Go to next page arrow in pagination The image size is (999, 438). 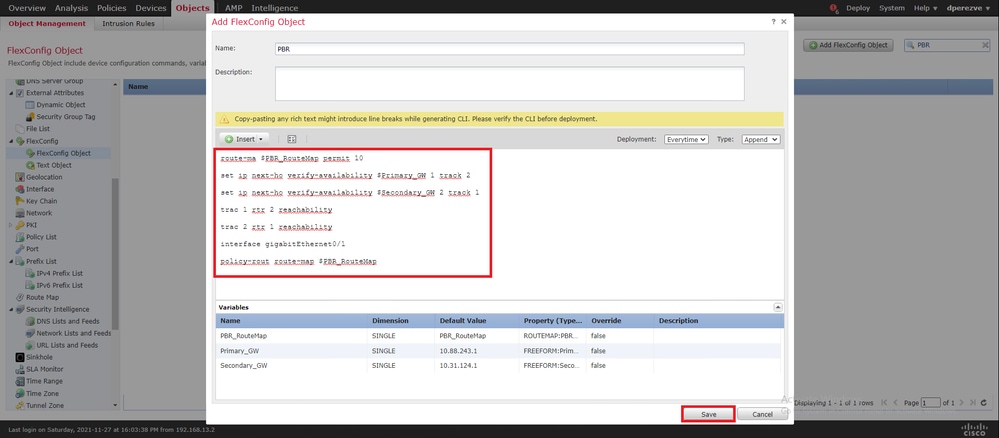(961, 403)
